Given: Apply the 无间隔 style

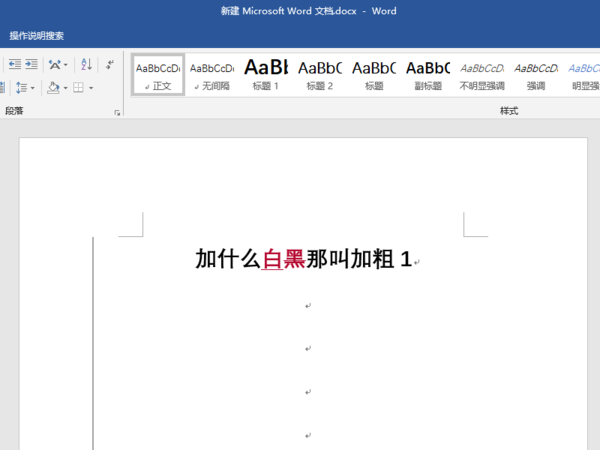Looking at the screenshot, I should tap(212, 75).
